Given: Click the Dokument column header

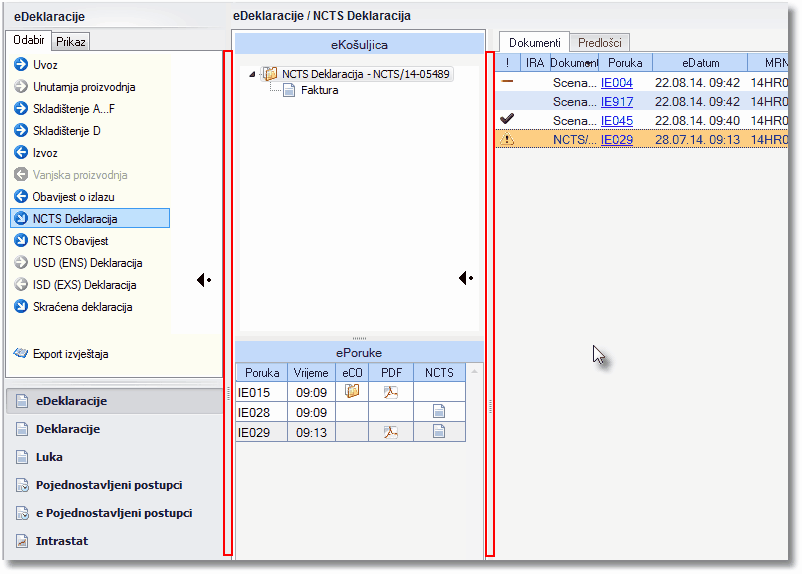Looking at the screenshot, I should coord(574,62).
